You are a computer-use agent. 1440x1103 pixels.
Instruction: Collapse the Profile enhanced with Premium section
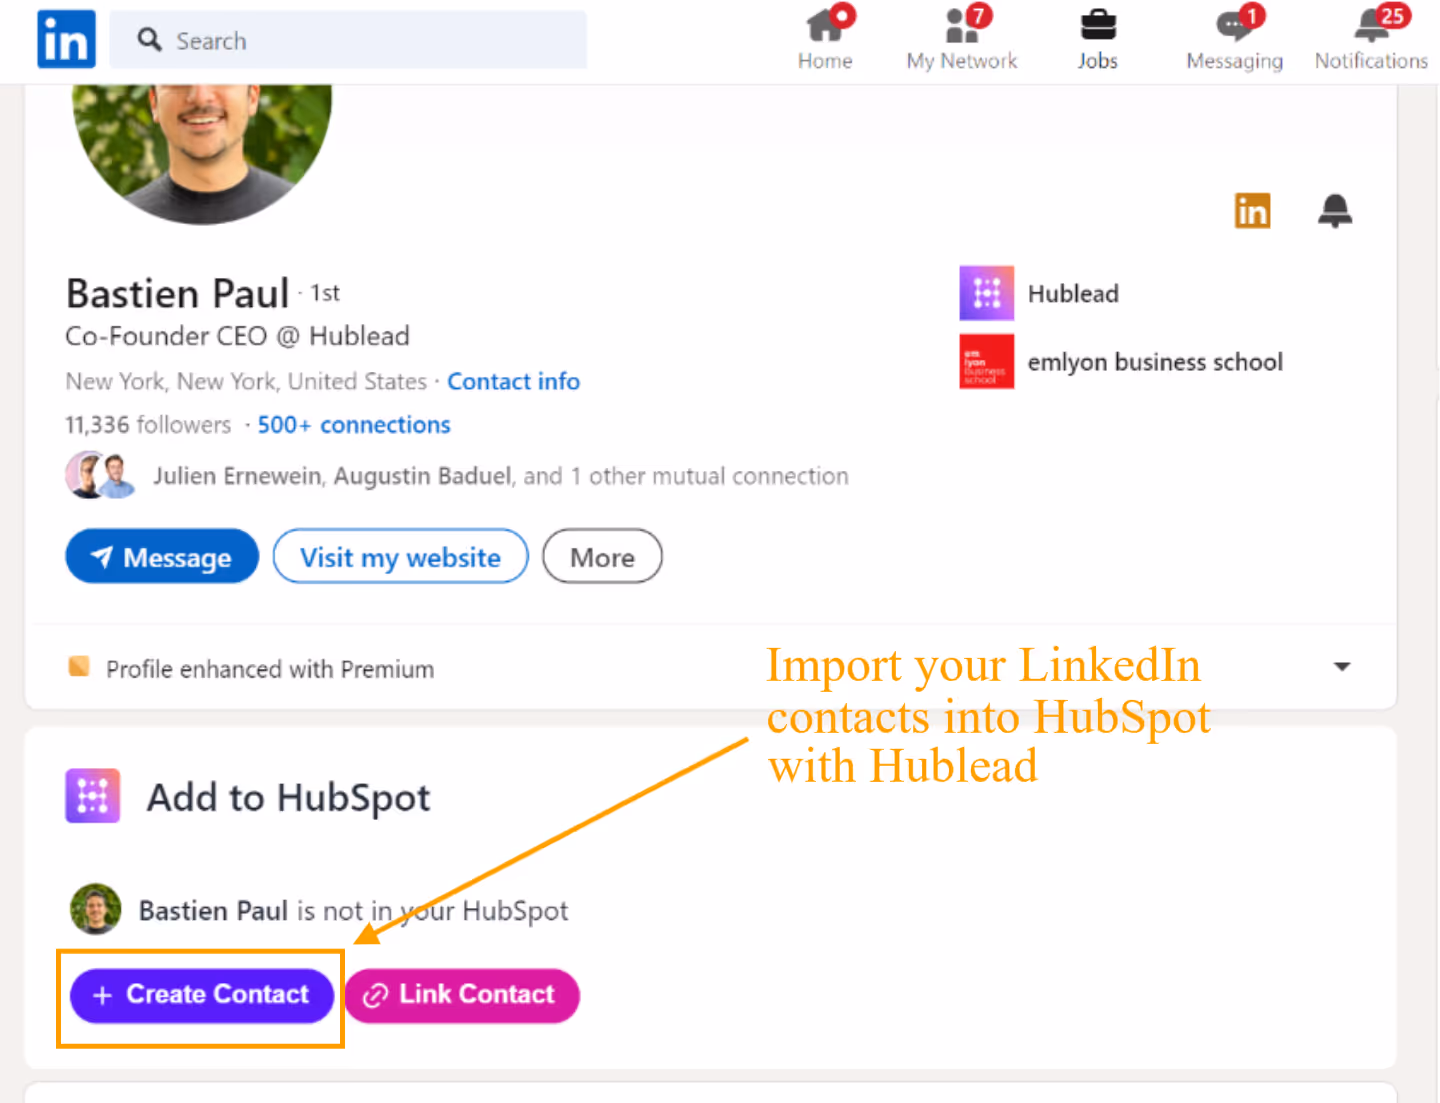point(1341,666)
